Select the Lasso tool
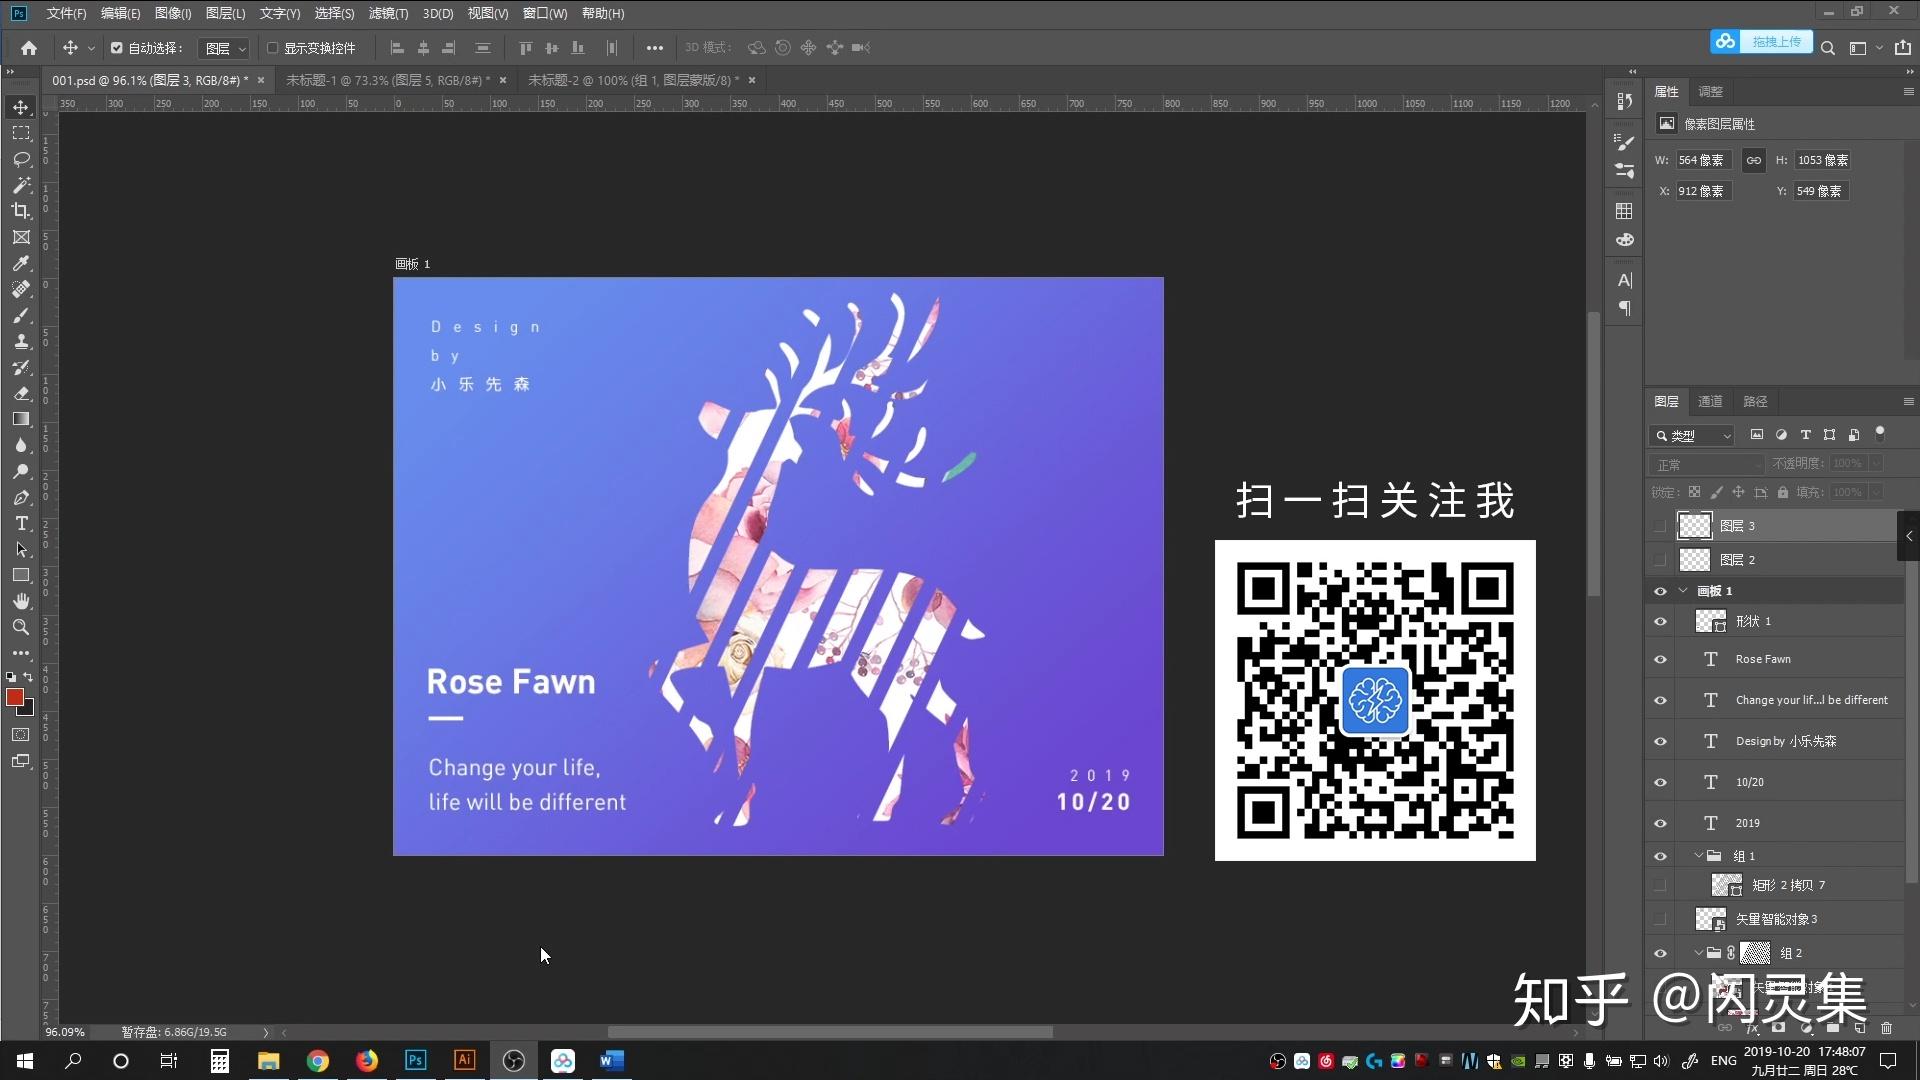1920x1080 pixels. point(21,159)
